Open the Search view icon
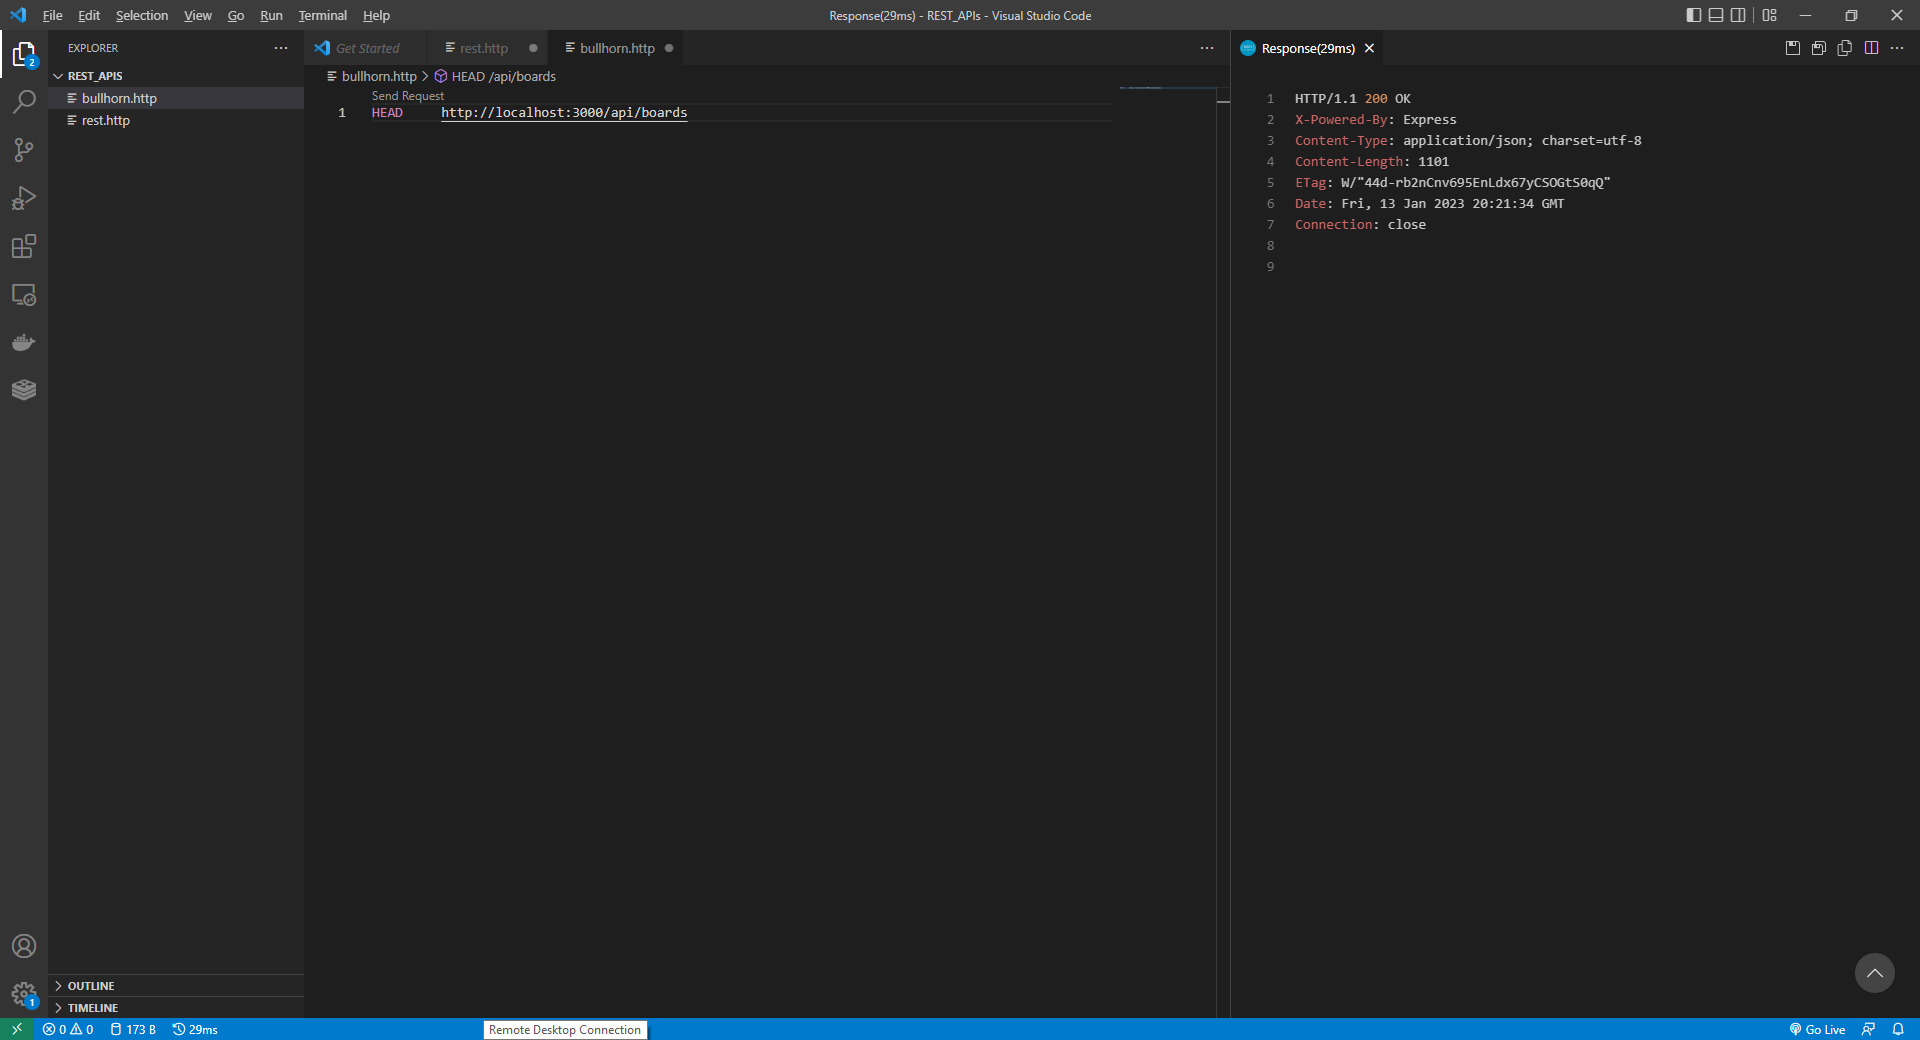 (x=24, y=102)
